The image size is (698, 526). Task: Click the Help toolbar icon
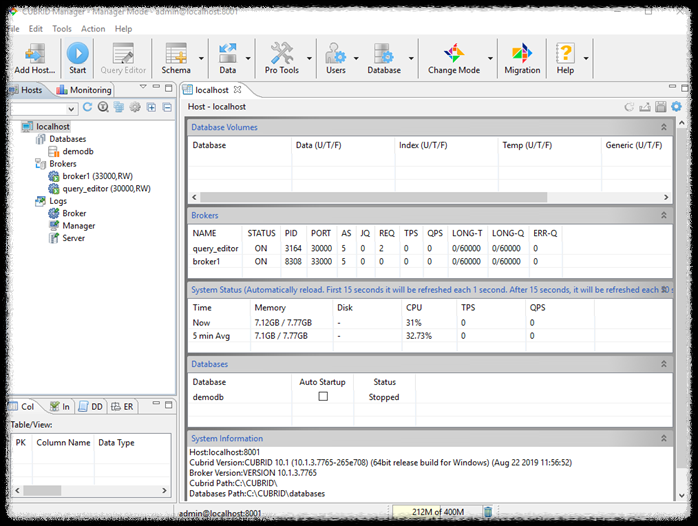click(x=565, y=58)
